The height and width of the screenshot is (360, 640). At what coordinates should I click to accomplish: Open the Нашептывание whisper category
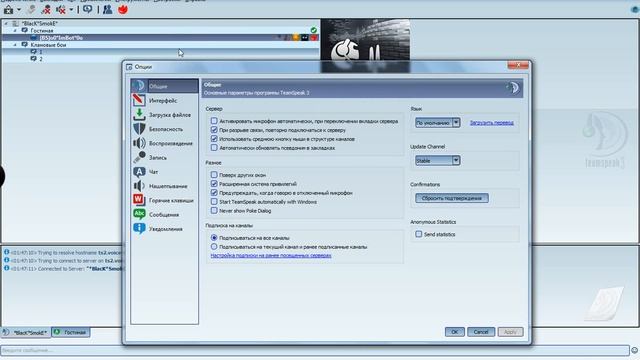pos(164,186)
